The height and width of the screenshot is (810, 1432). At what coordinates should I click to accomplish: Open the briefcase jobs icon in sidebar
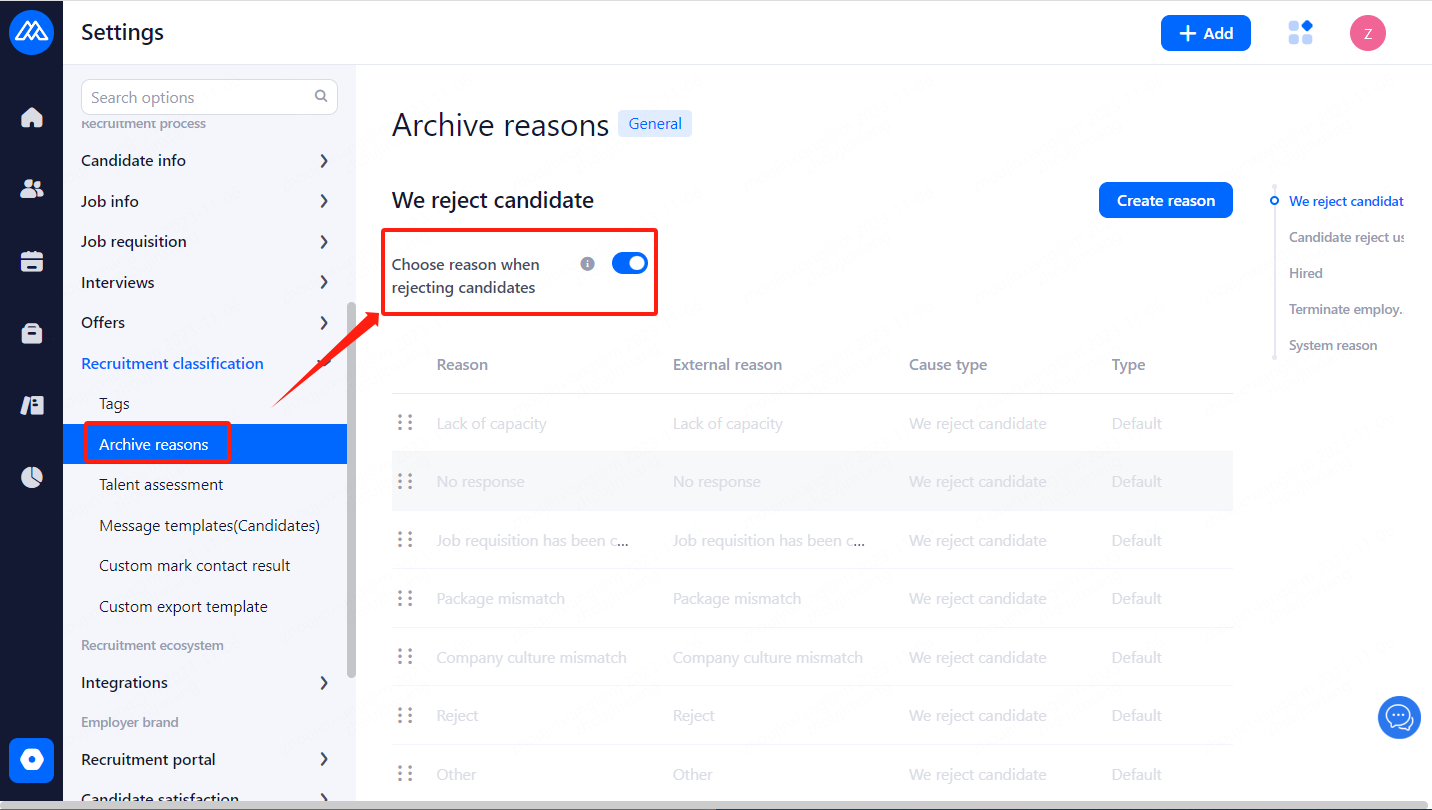tap(32, 333)
